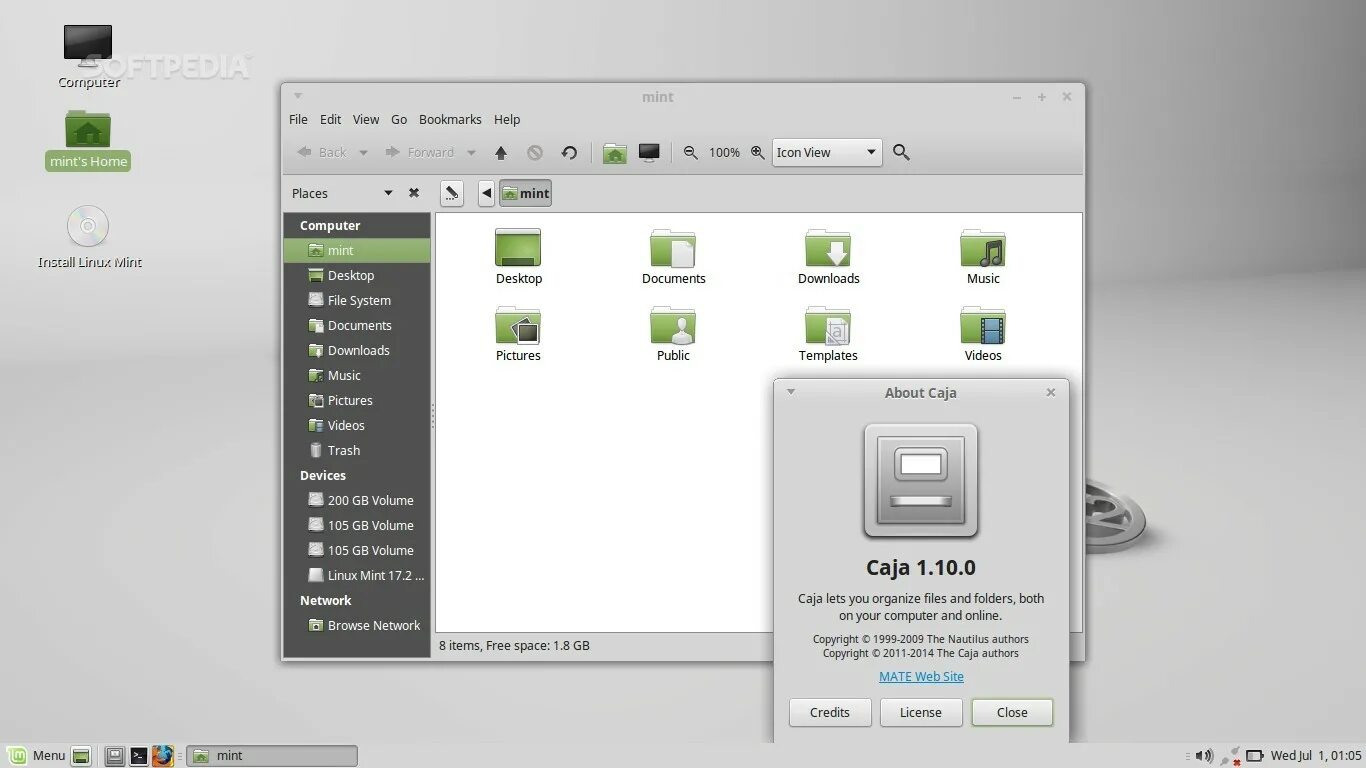1366x768 pixels.
Task: Launch Firefox from the panel
Action: (163, 756)
